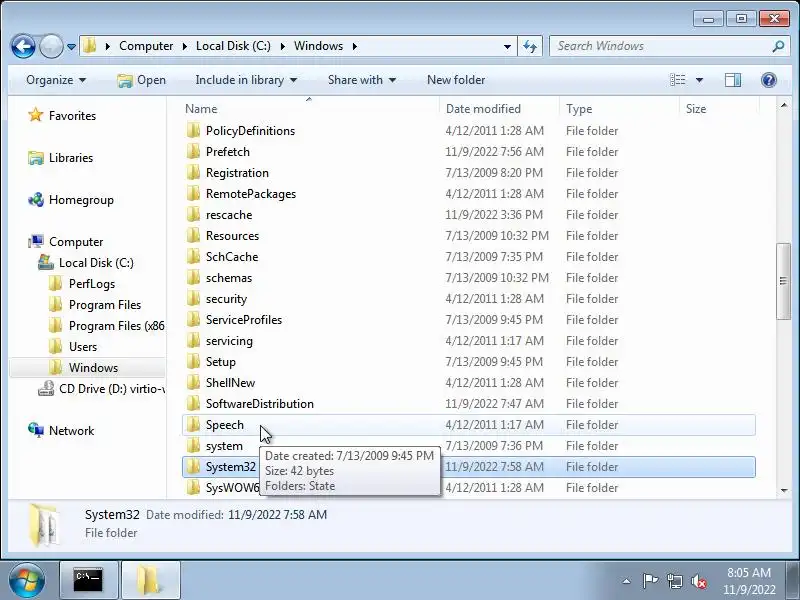Select the servicing folder row
Image resolution: width=800 pixels, height=600 pixels.
469,341
